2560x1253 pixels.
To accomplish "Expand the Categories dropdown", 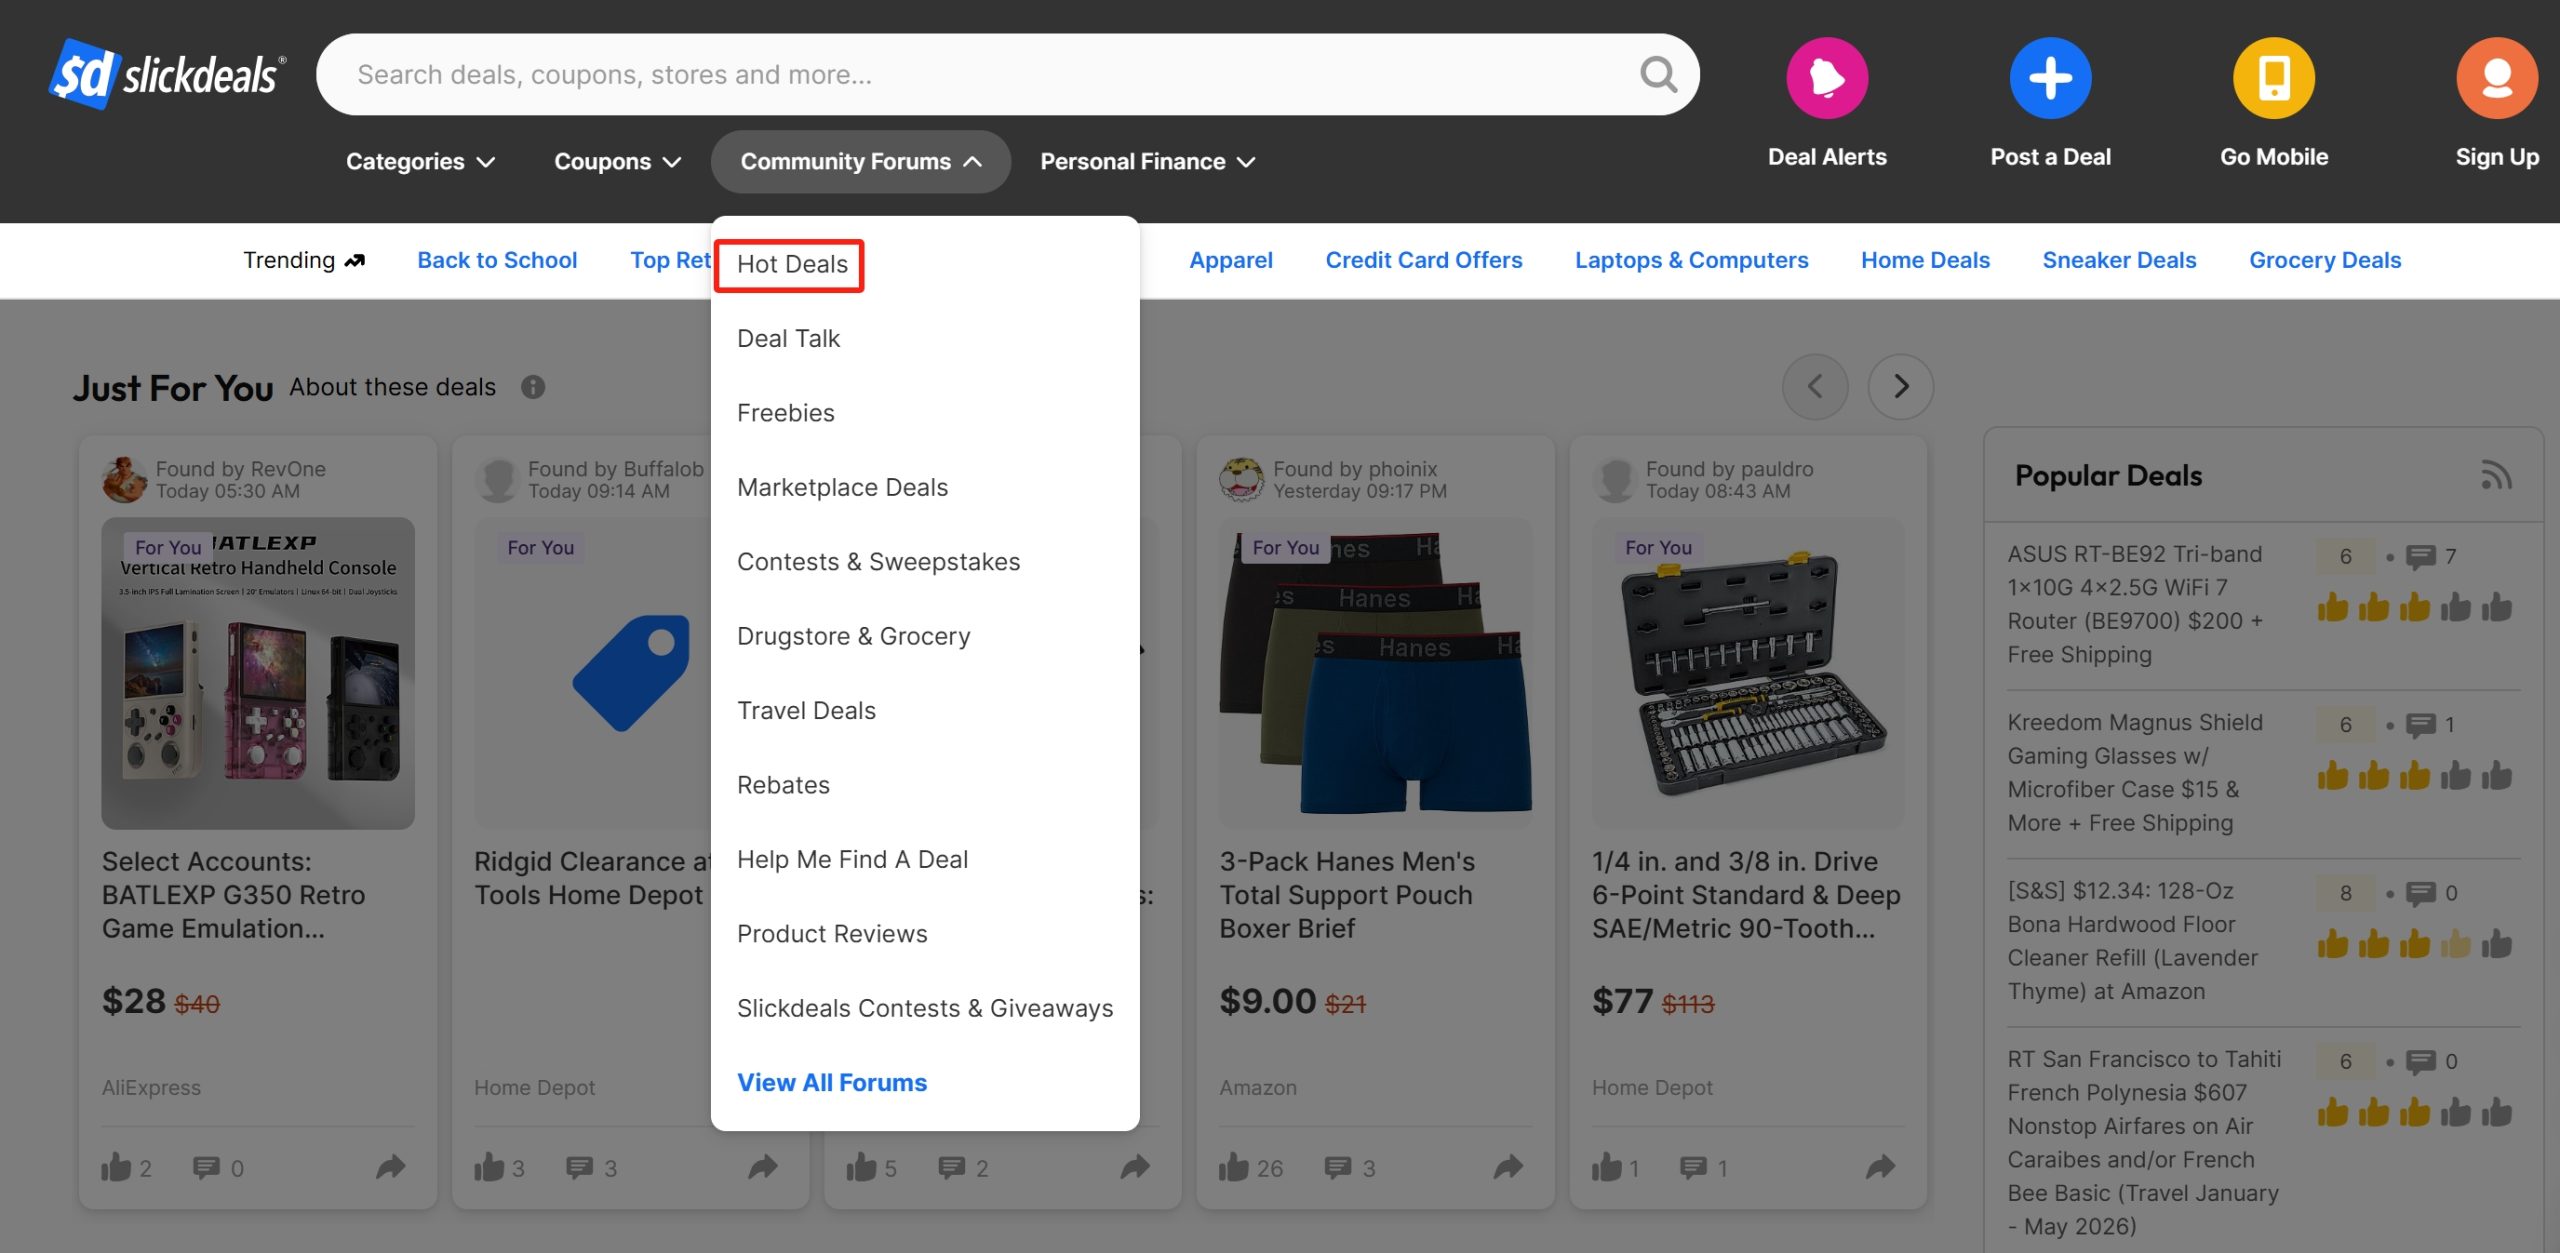I will [420, 161].
